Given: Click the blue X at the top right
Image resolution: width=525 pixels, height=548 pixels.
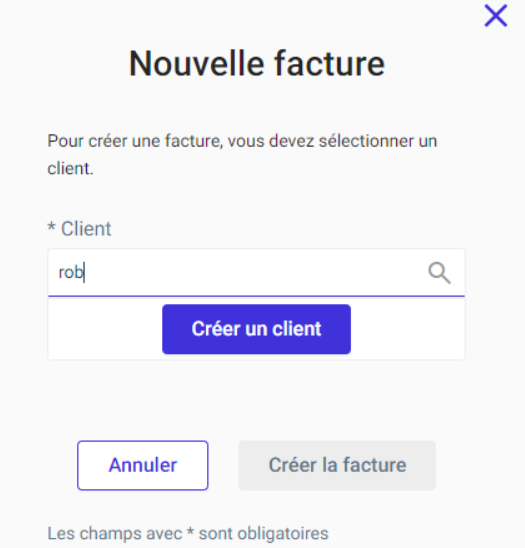Looking at the screenshot, I should pos(496,15).
